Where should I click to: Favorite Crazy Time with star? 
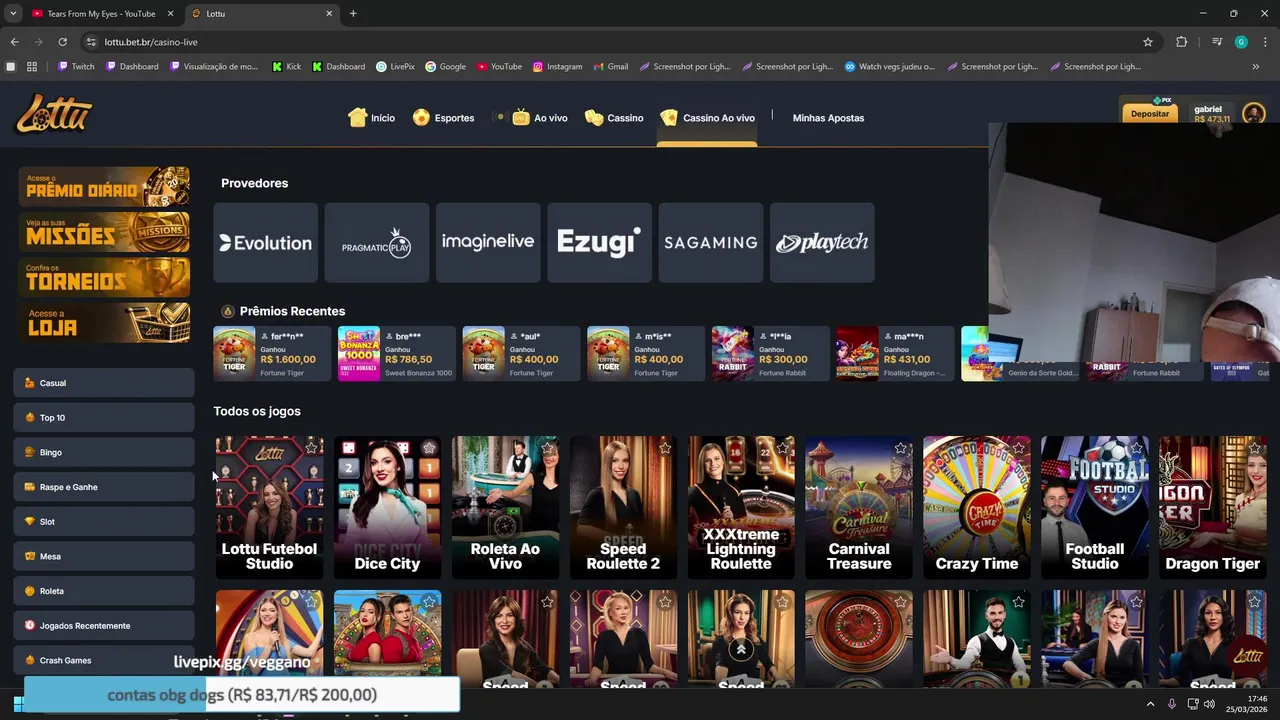point(1019,448)
